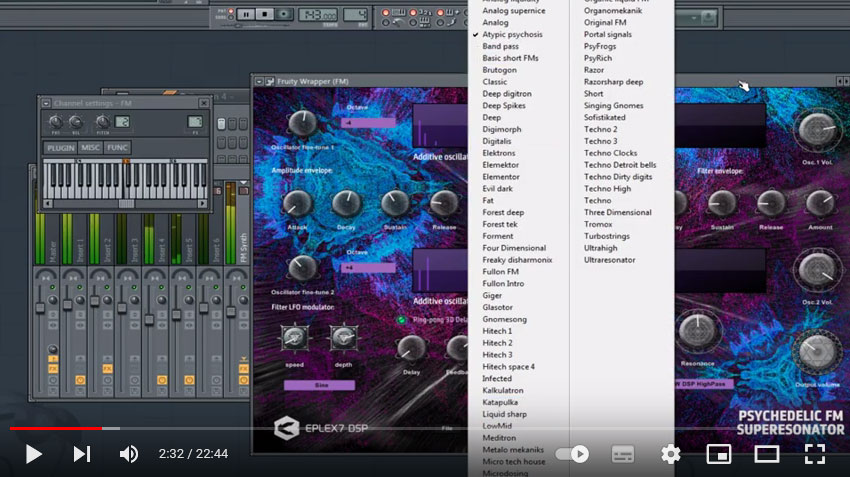Click the Oscillator fine-tune 1 knob
The image size is (850, 477).
pos(302,123)
